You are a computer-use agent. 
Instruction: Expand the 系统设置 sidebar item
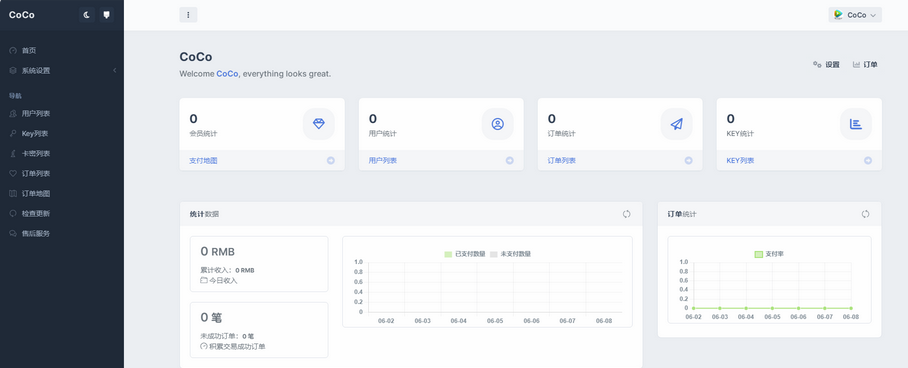(x=62, y=71)
